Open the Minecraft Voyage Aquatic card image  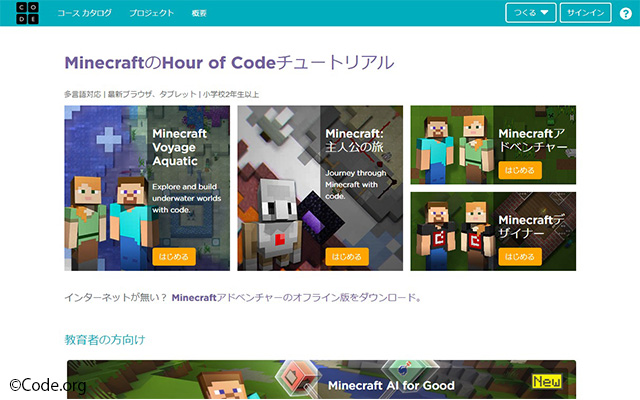(147, 188)
